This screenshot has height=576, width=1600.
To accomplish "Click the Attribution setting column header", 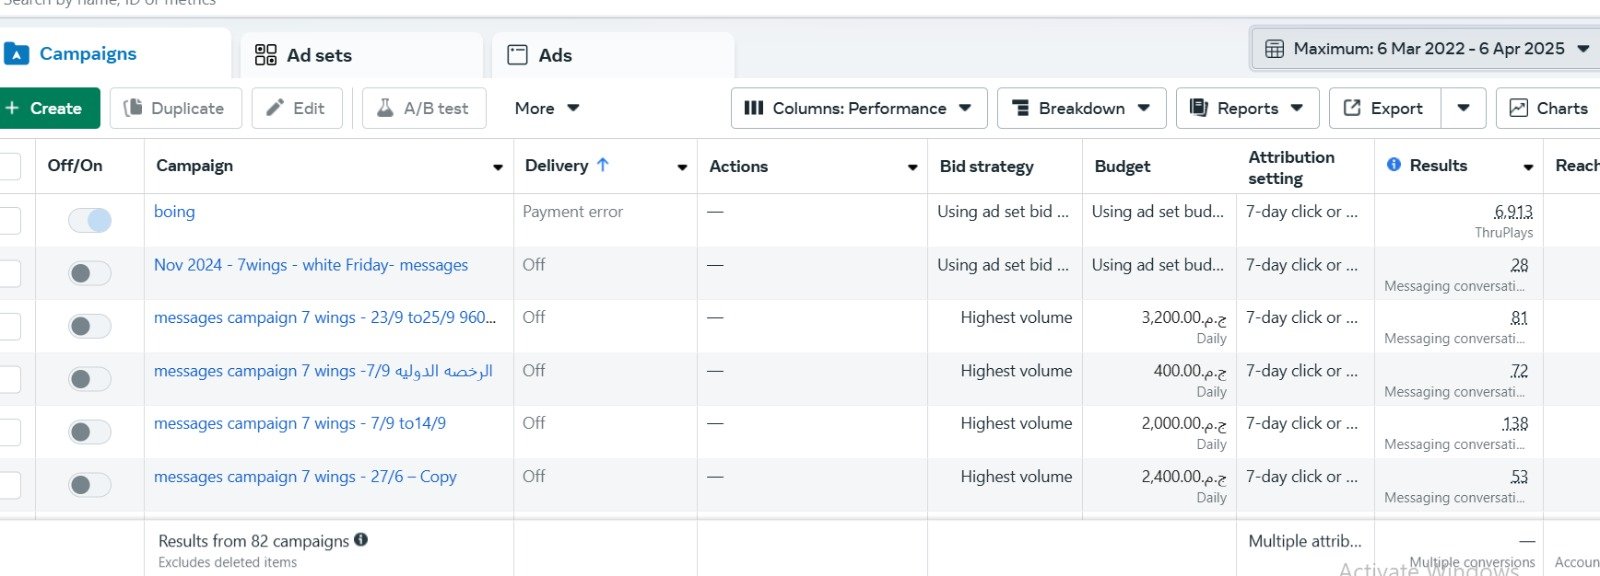I will pyautogui.click(x=1291, y=167).
